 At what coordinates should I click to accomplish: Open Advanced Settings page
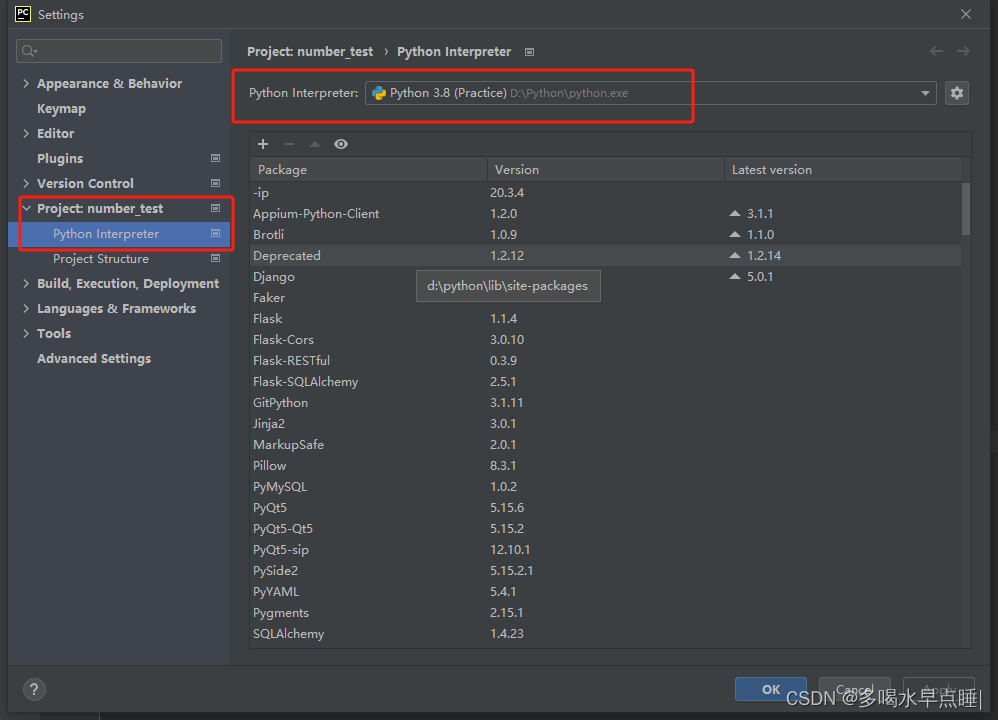[94, 358]
